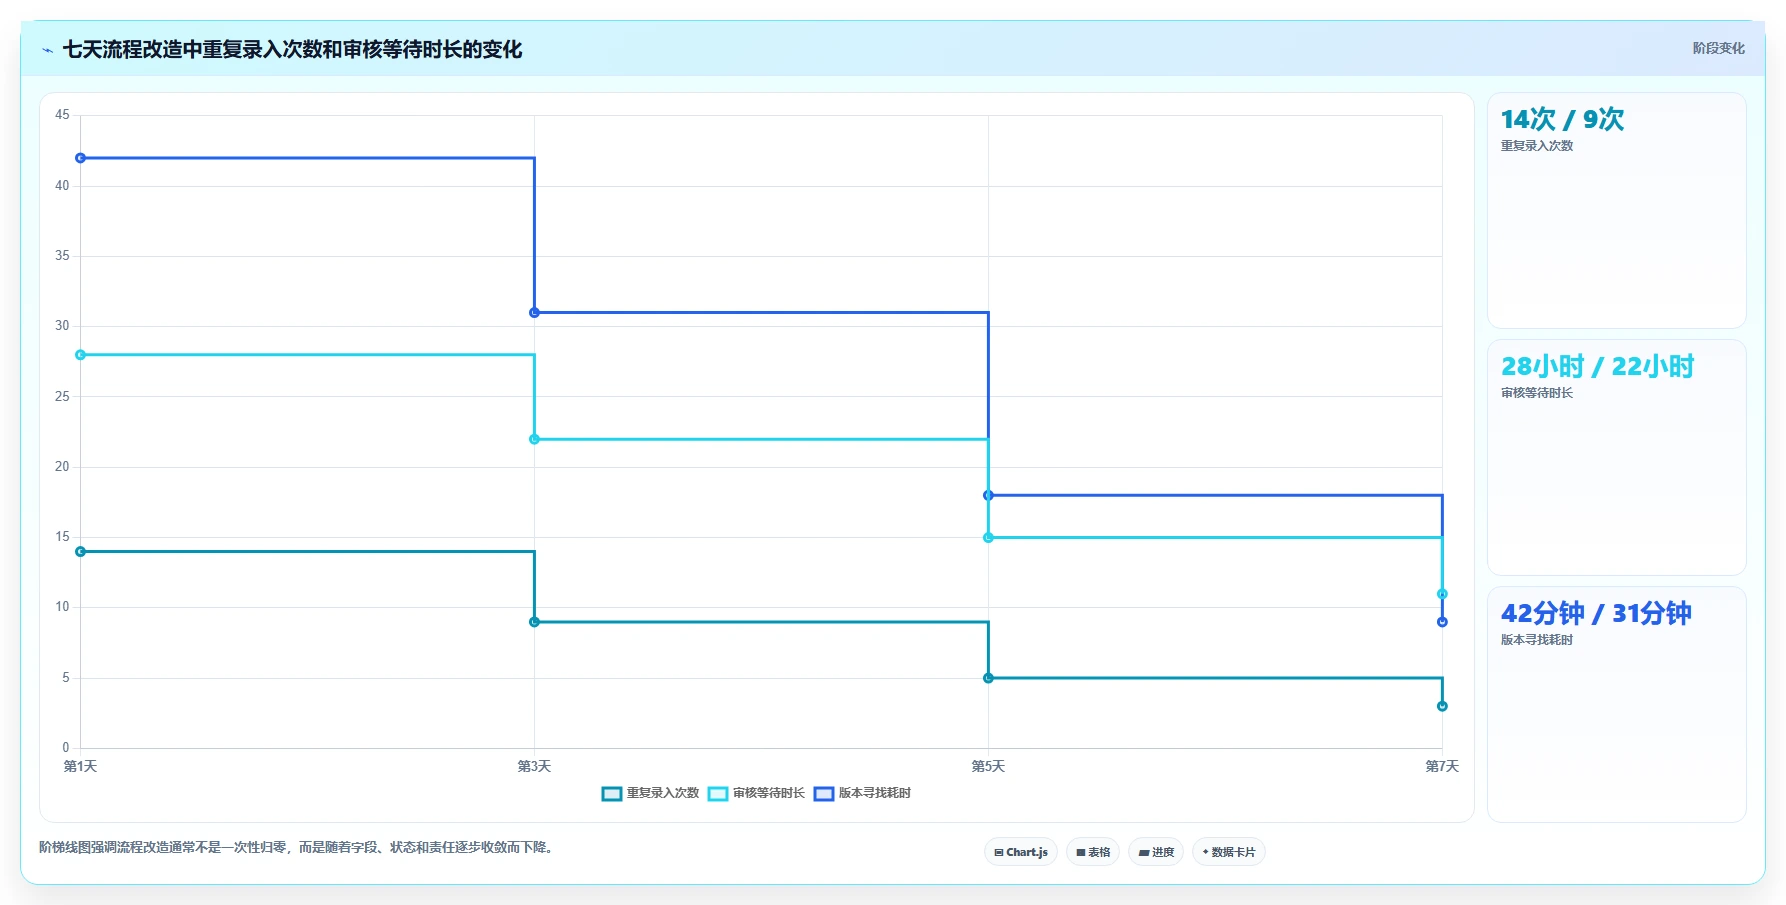Click the 第5天 x-axis label
This screenshot has width=1786, height=905.
(x=988, y=767)
